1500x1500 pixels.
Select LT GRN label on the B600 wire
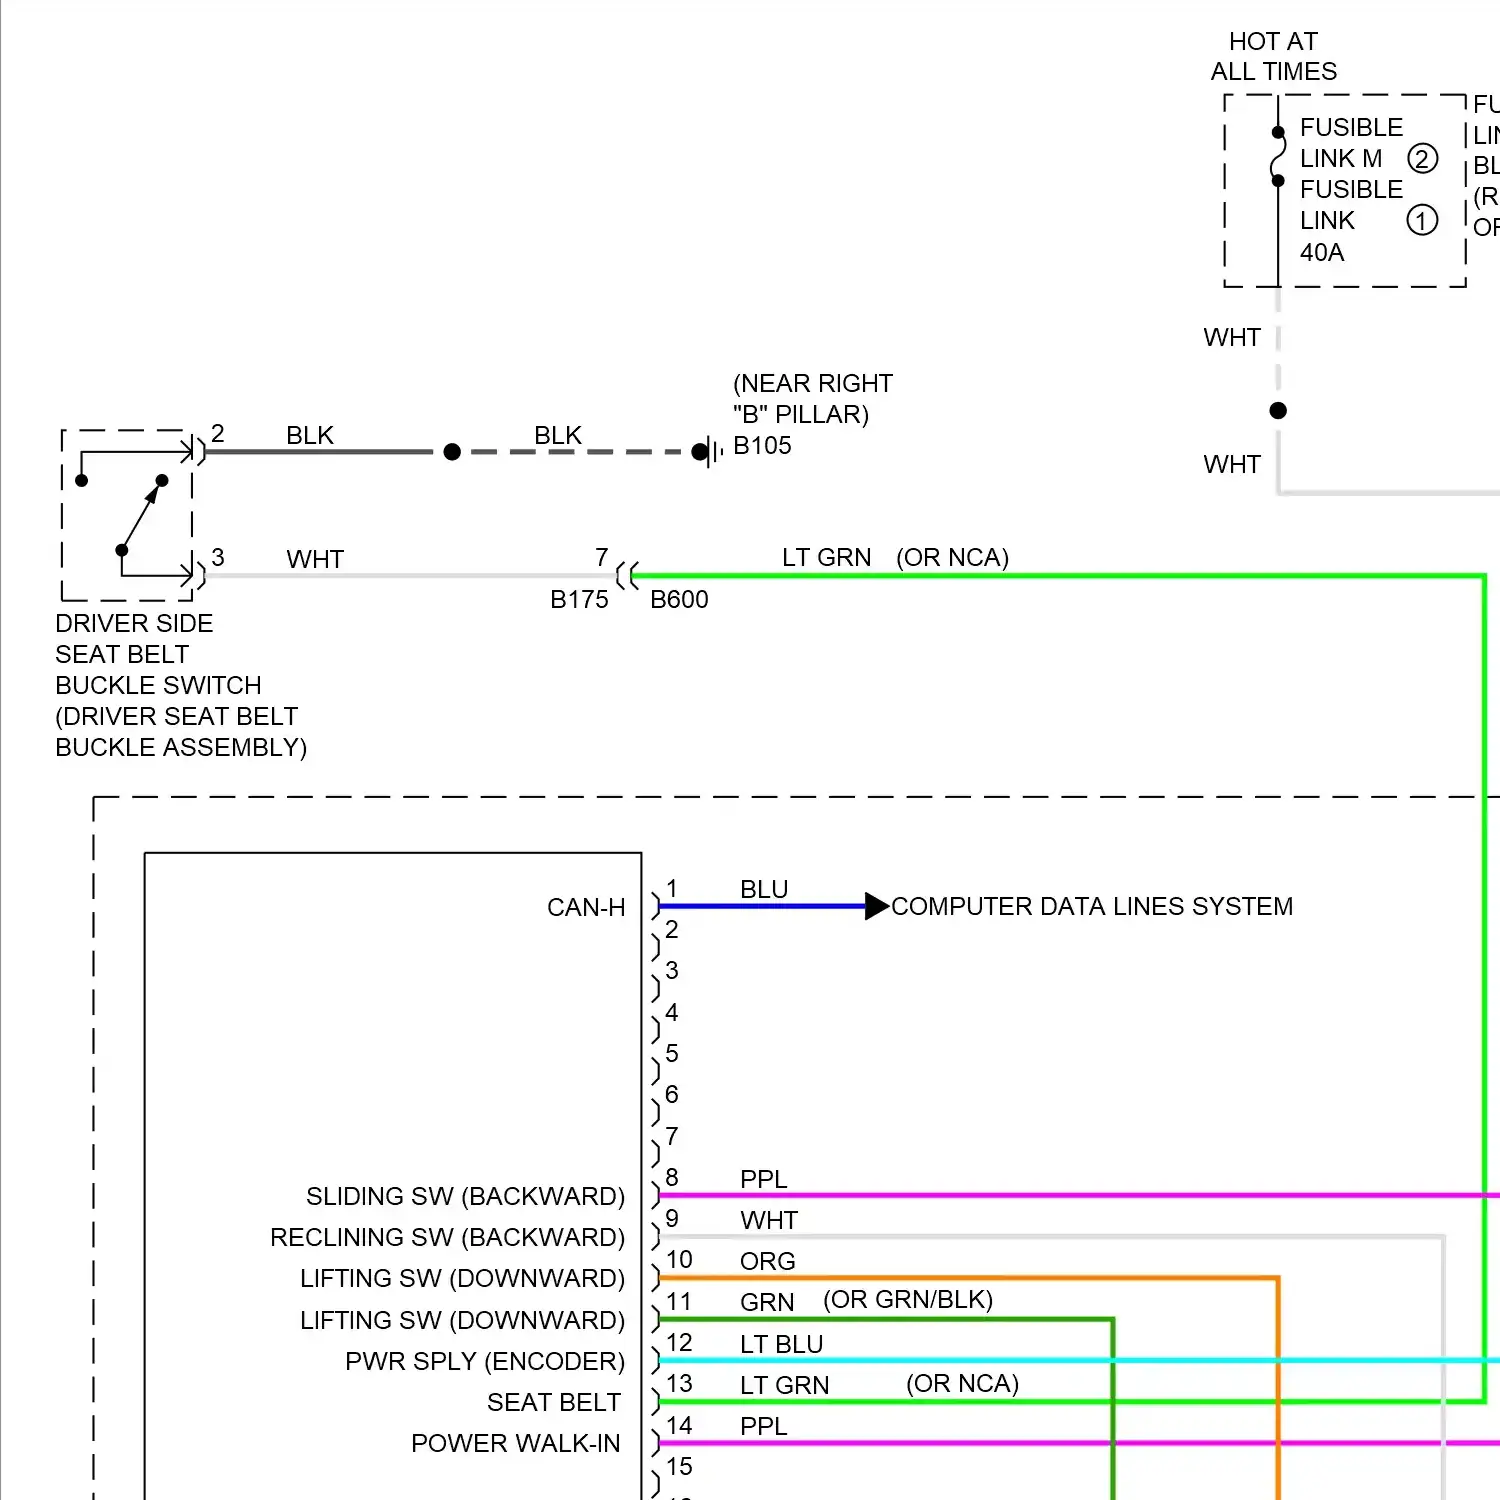pos(826,558)
